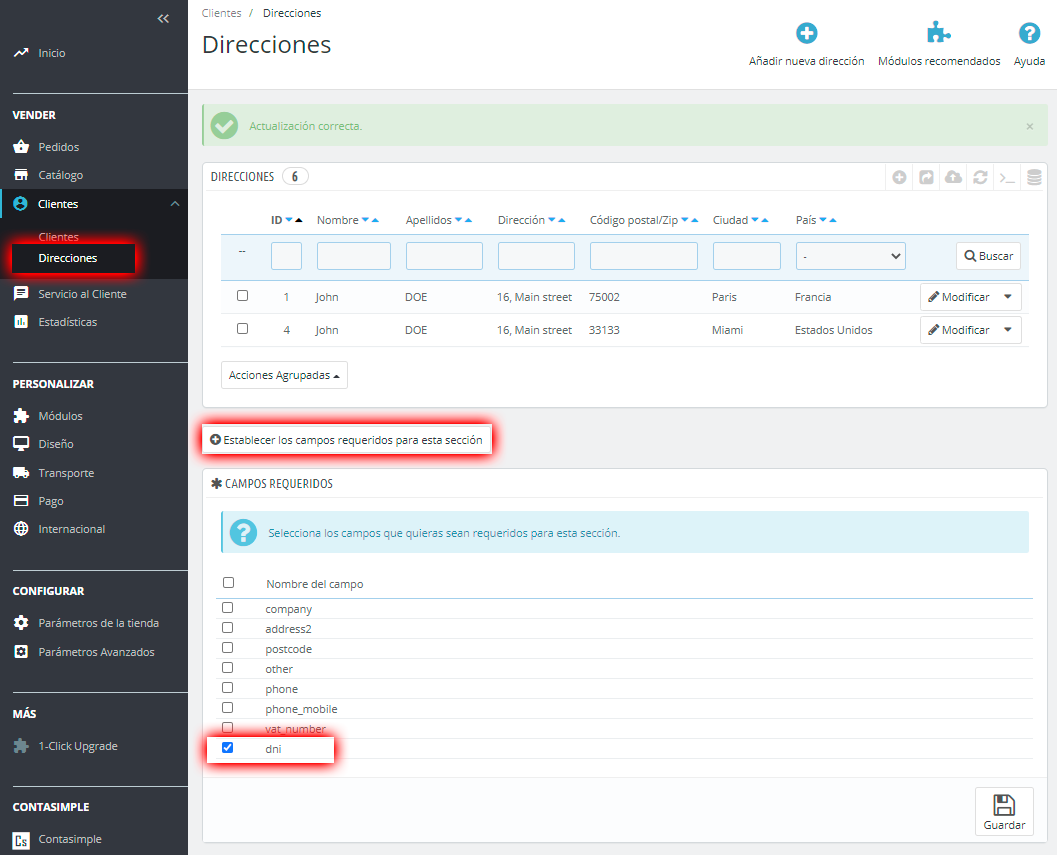The height and width of the screenshot is (855, 1057).
Task: Click add new plus icon in table toolbar
Action: pyautogui.click(x=899, y=177)
